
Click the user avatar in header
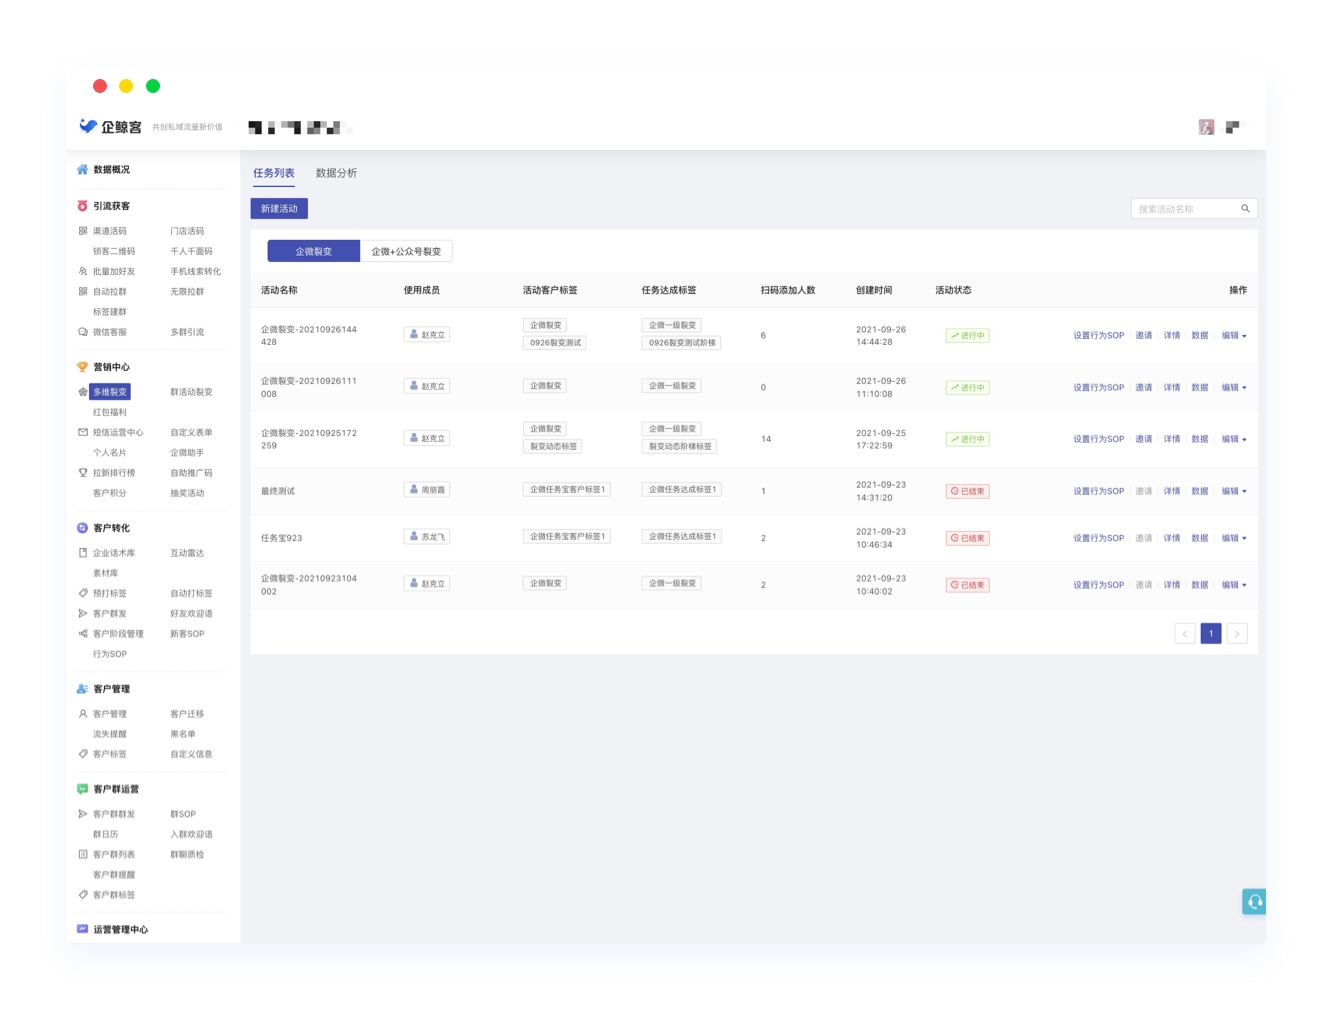[x=1206, y=127]
